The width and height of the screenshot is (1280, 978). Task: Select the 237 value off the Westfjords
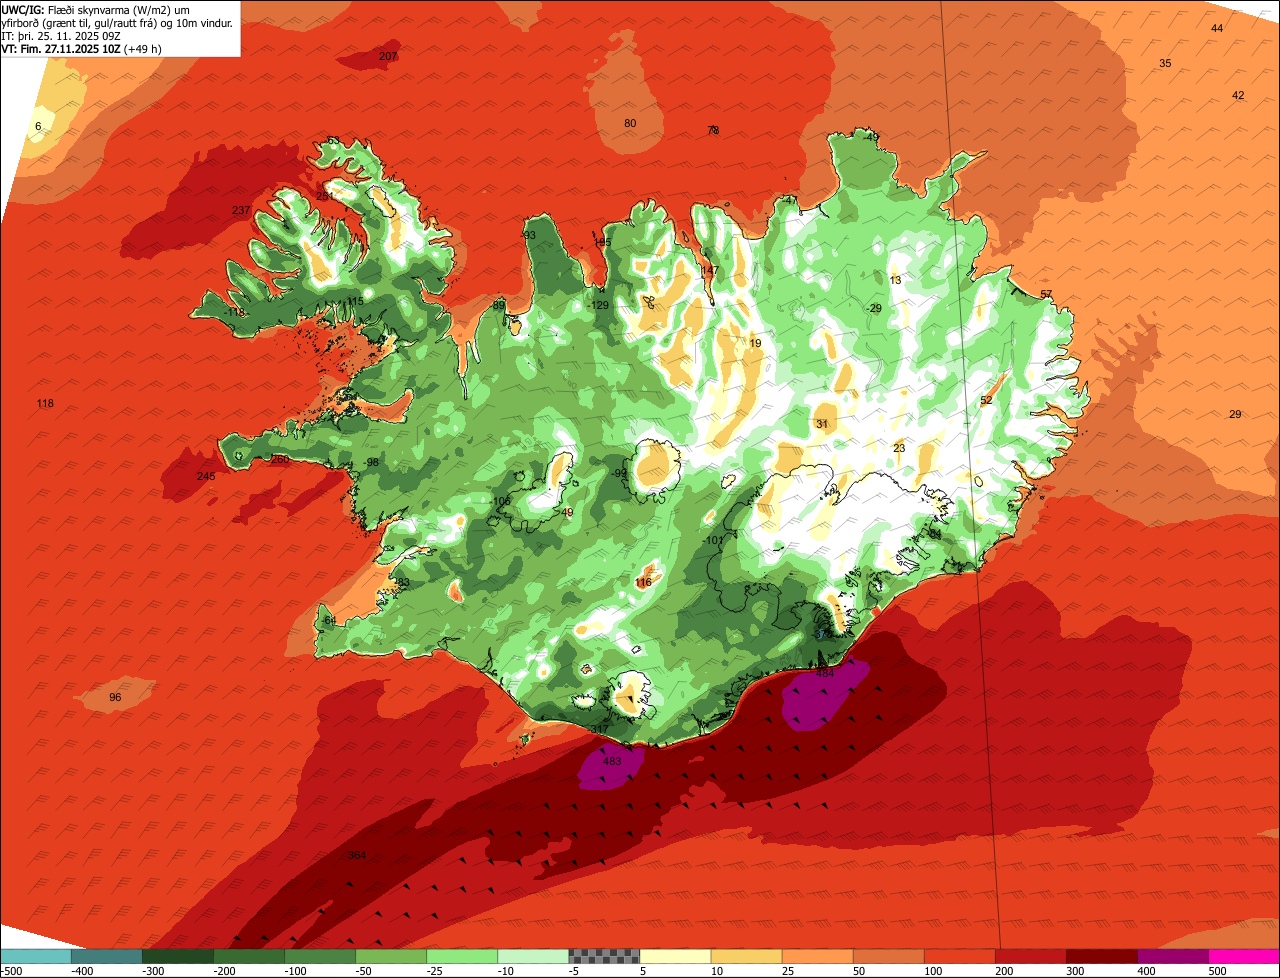pyautogui.click(x=241, y=210)
